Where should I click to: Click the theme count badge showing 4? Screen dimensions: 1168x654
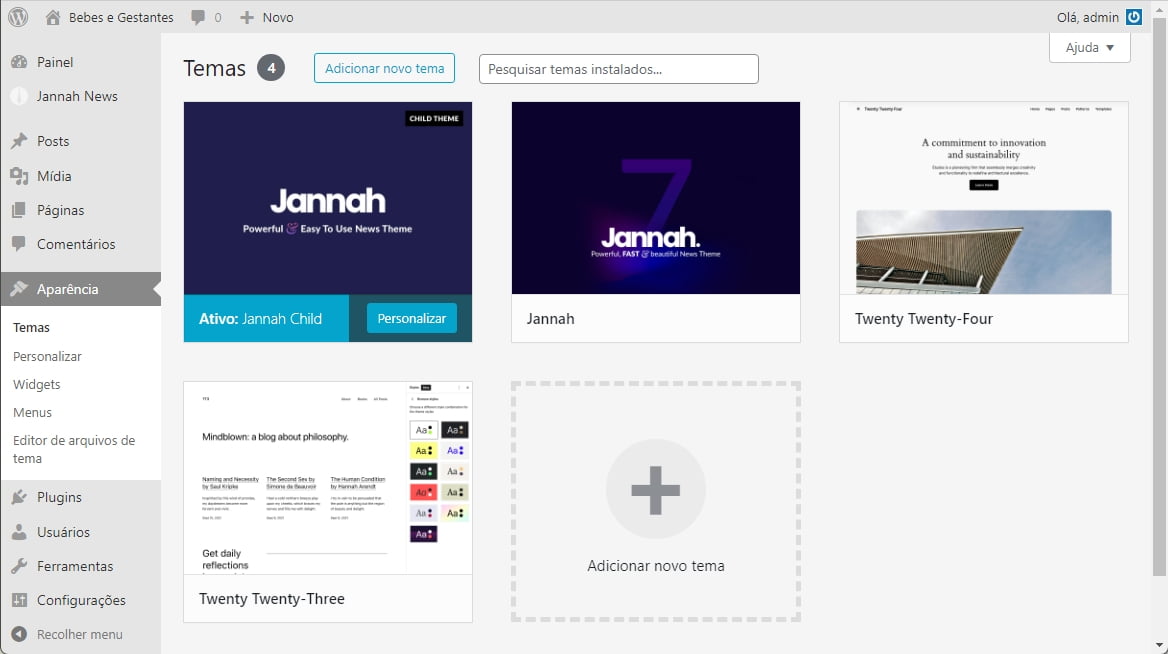pyautogui.click(x=271, y=68)
